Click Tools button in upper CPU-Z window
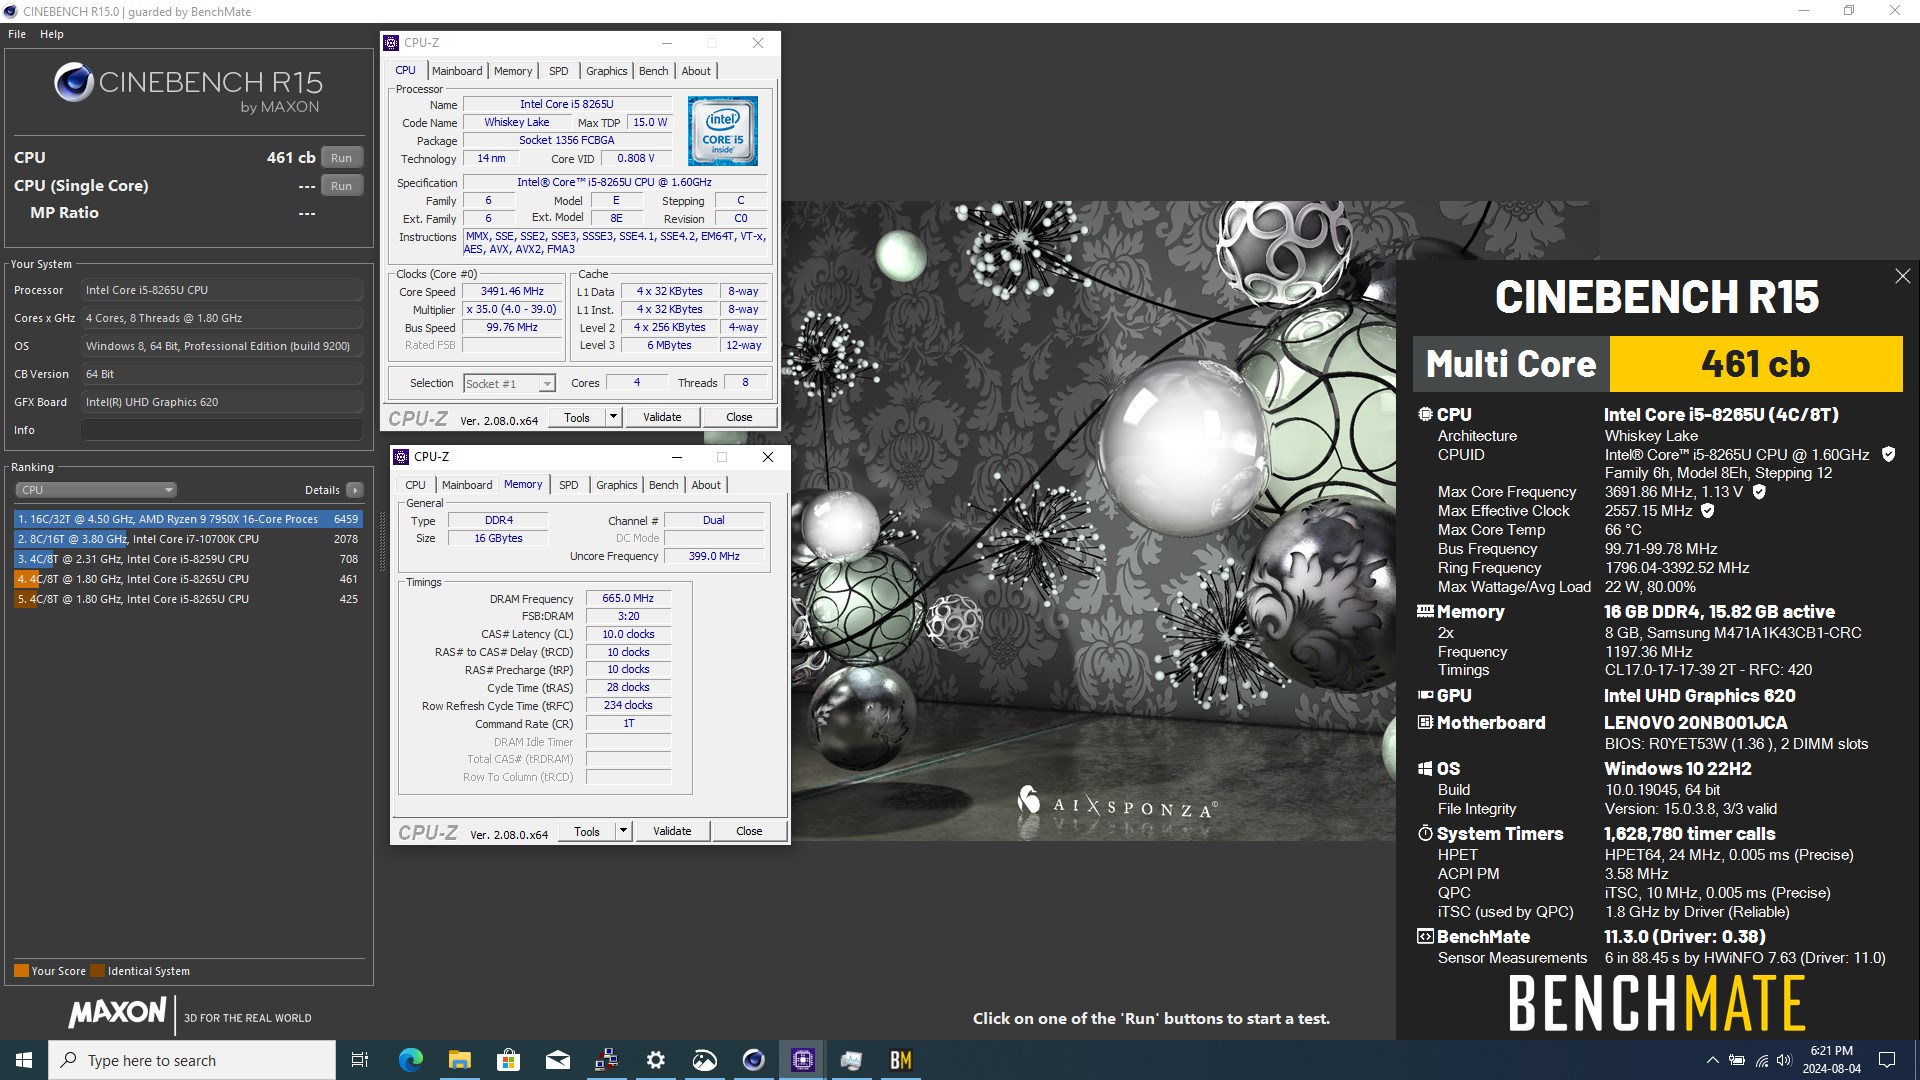Image resolution: width=1920 pixels, height=1080 pixels. [577, 418]
